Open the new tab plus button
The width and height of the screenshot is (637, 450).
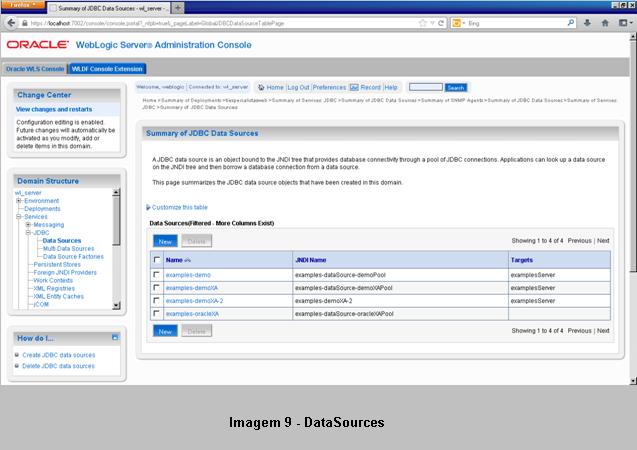pyautogui.click(x=178, y=7)
